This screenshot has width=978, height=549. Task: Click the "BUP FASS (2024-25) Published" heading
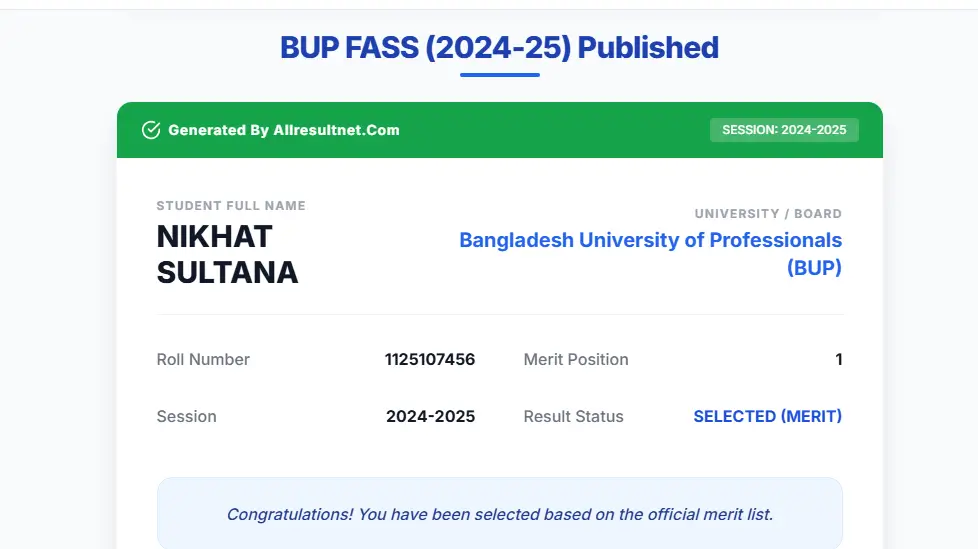coord(499,48)
